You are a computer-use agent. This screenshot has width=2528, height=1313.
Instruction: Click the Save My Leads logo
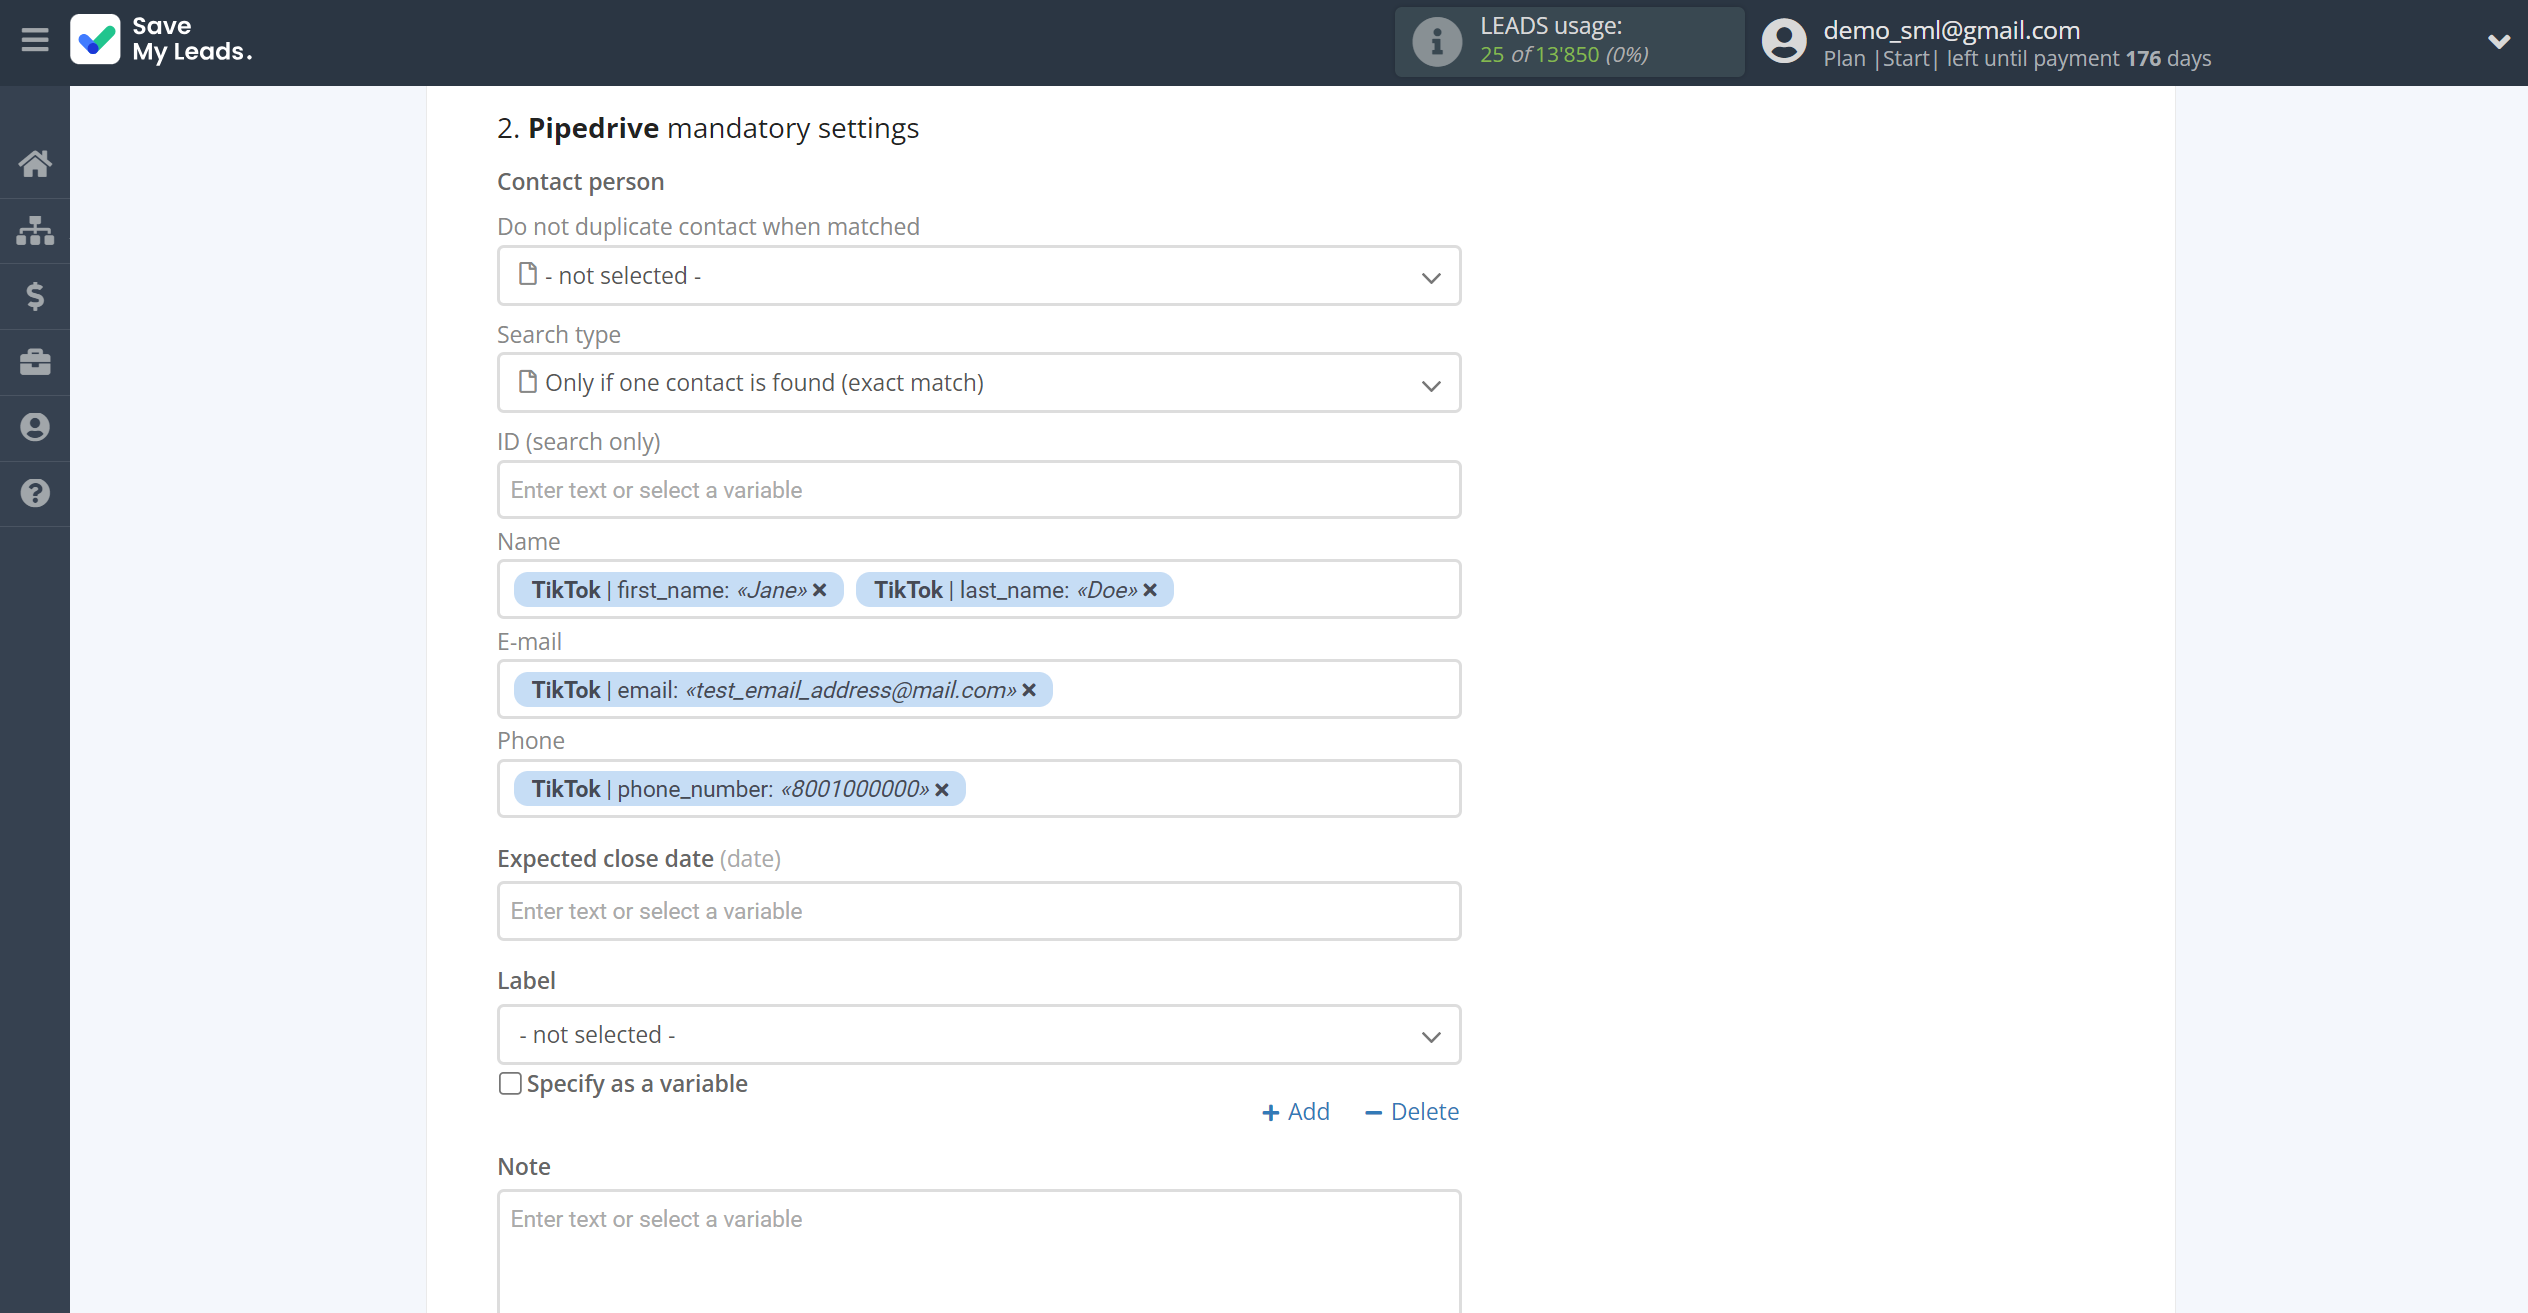(161, 40)
